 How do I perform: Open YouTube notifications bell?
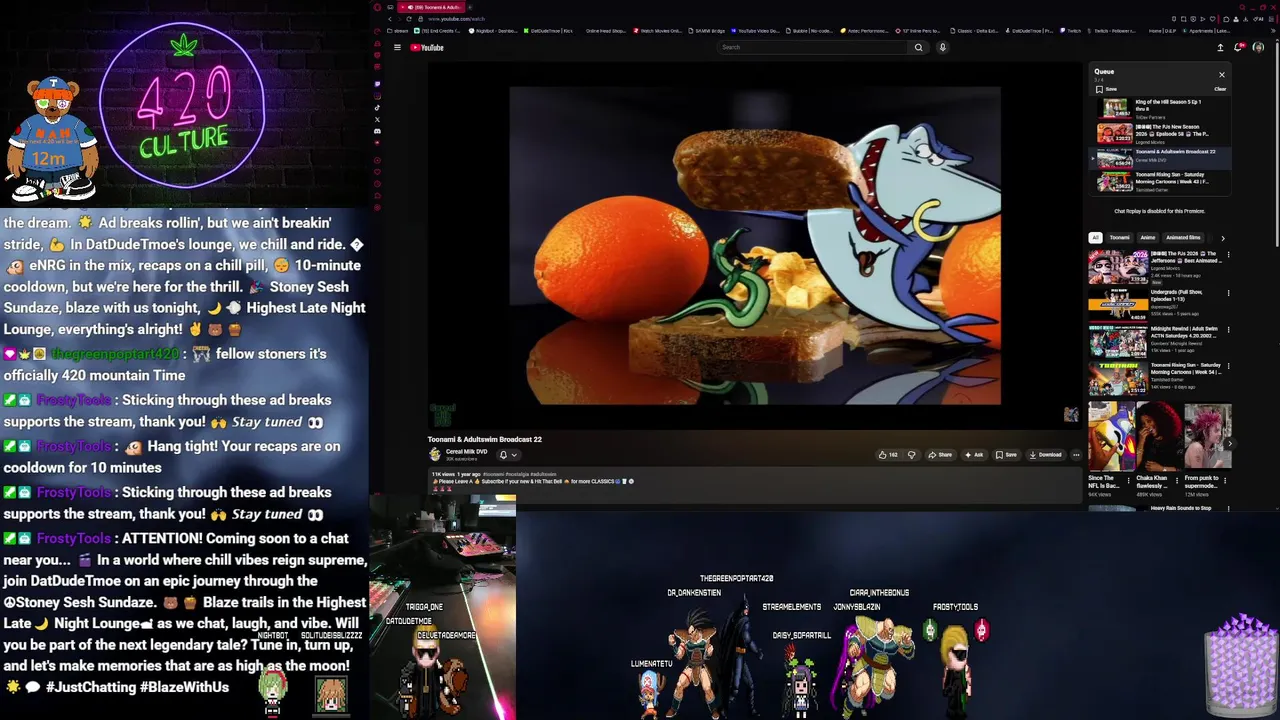click(x=1240, y=47)
